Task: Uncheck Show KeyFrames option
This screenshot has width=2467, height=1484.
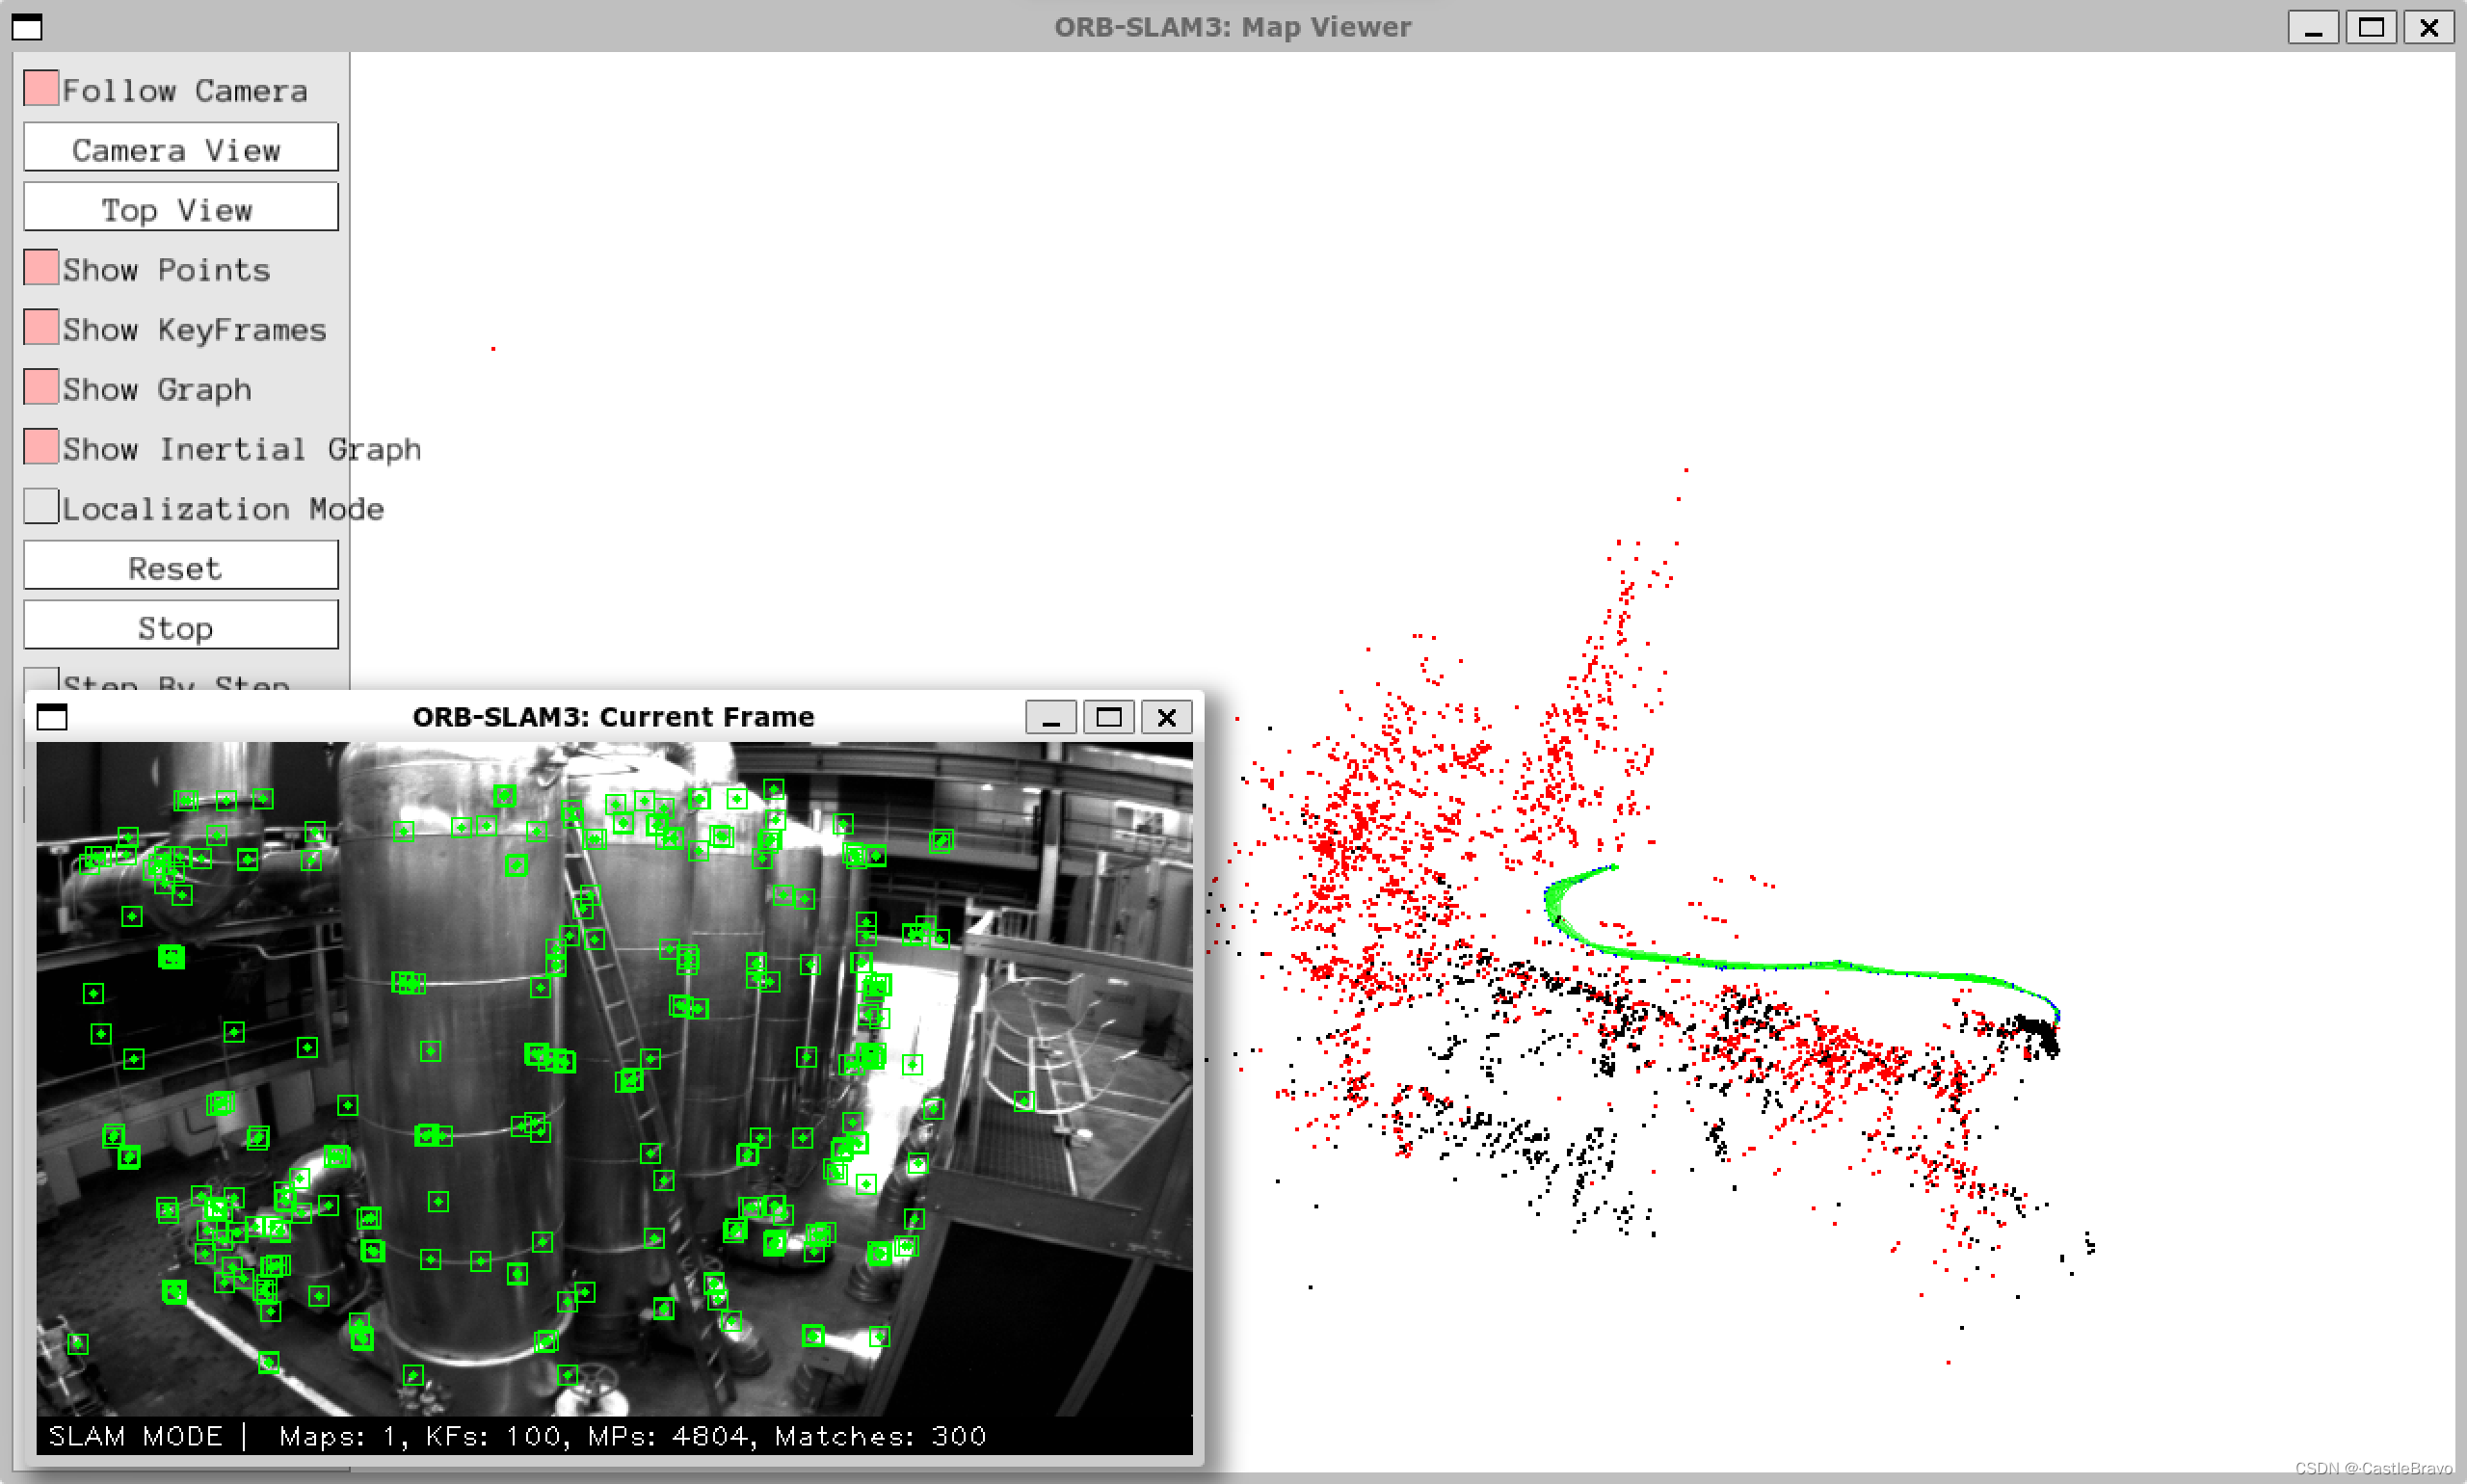Action: point(41,329)
